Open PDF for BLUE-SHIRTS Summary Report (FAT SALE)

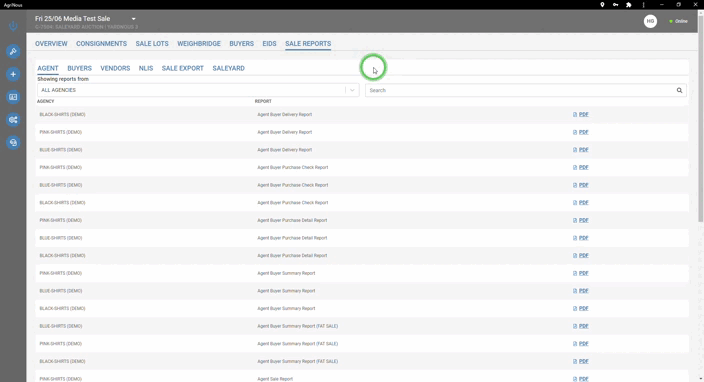(x=583, y=326)
